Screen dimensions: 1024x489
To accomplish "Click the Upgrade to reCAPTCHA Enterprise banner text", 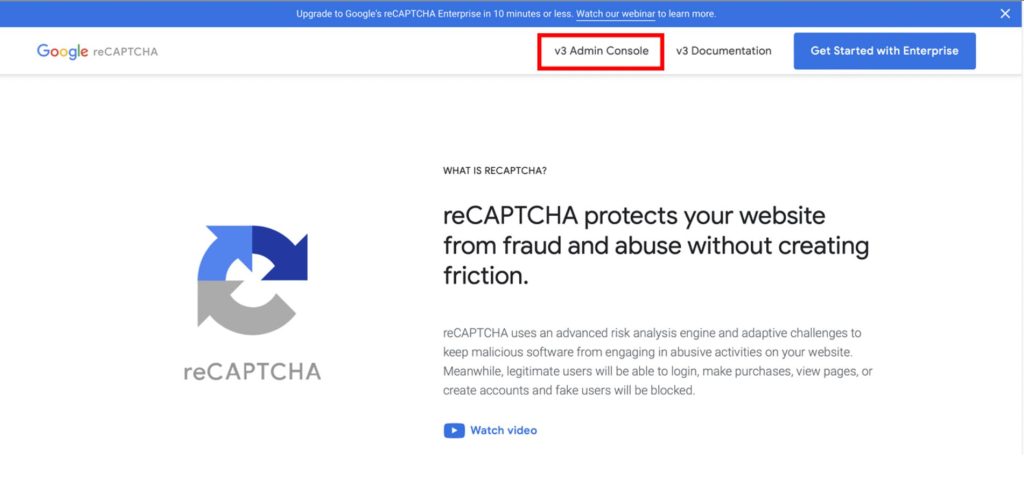I will tap(434, 14).
